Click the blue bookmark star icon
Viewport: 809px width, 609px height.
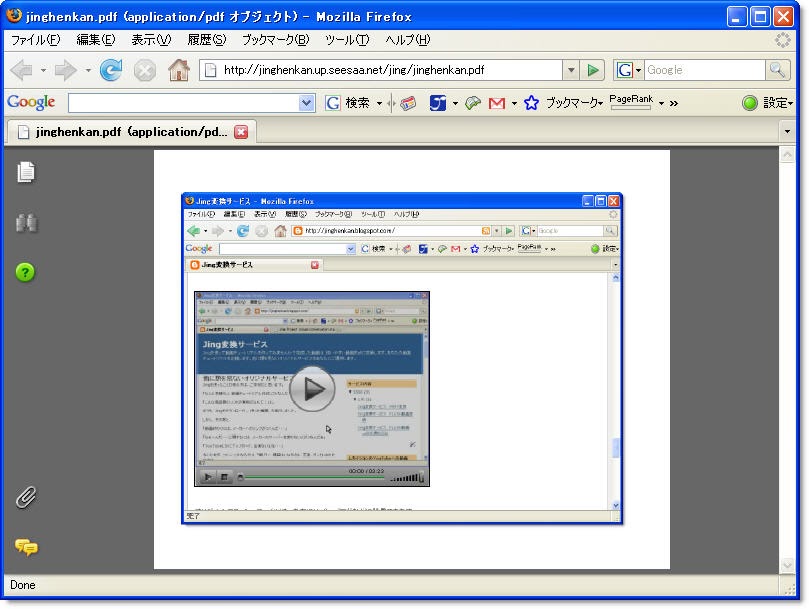pyautogui.click(x=531, y=103)
